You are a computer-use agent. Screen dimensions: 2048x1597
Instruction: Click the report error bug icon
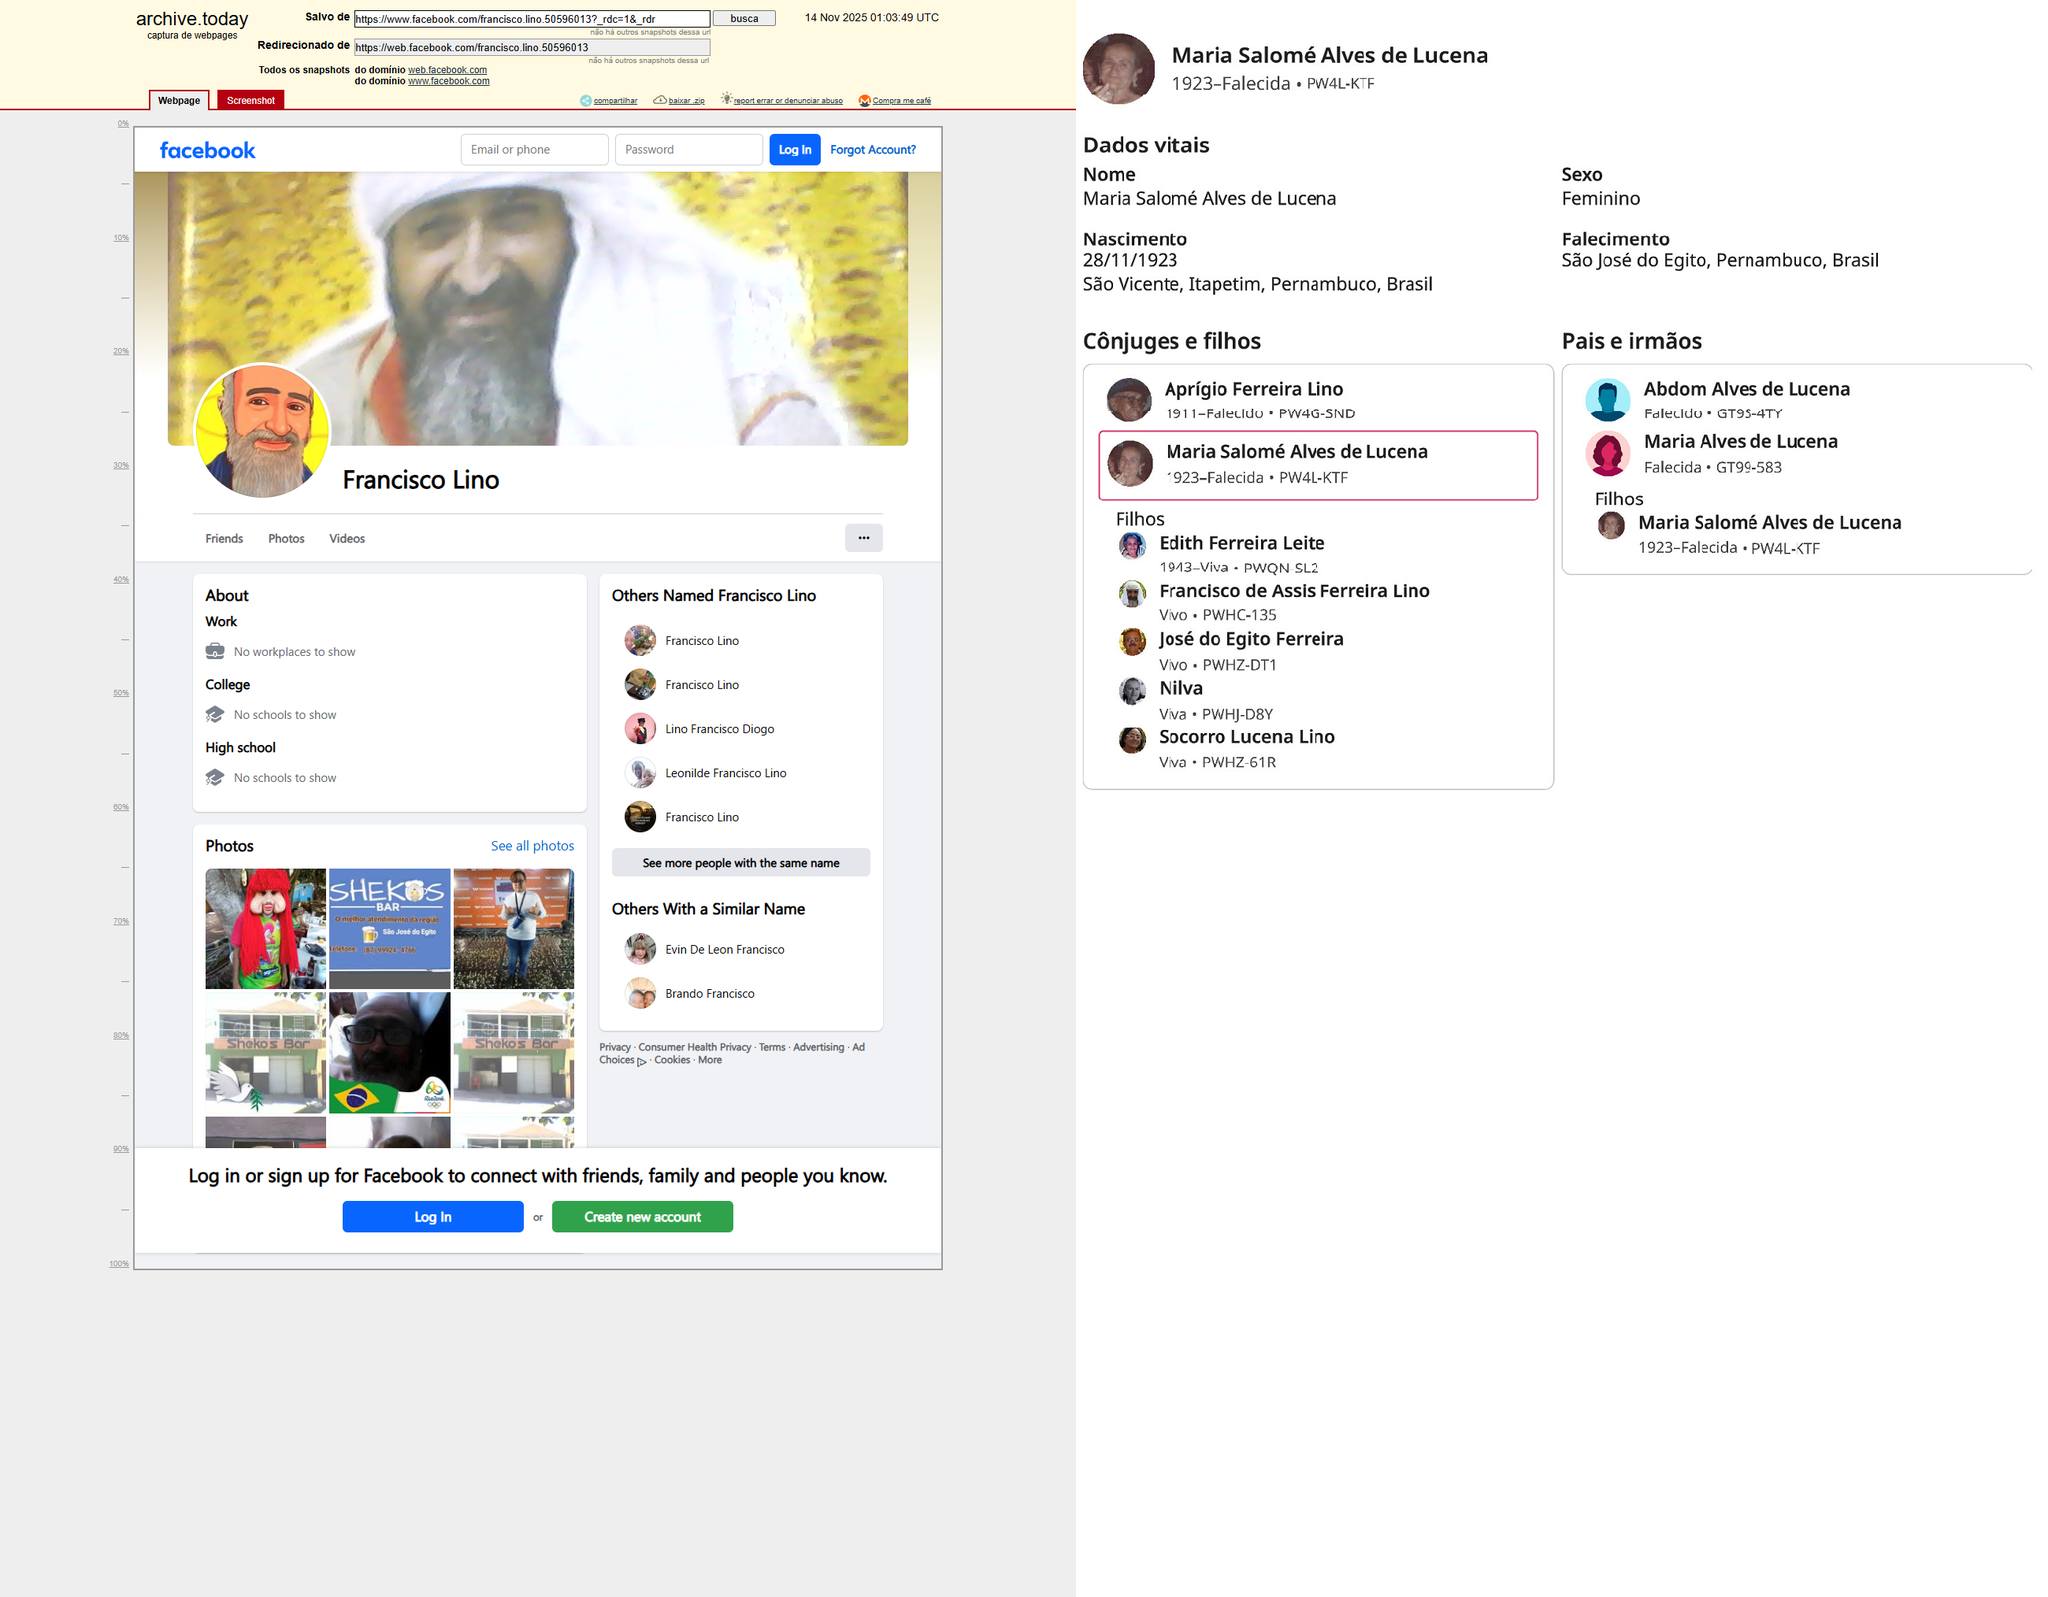(727, 99)
